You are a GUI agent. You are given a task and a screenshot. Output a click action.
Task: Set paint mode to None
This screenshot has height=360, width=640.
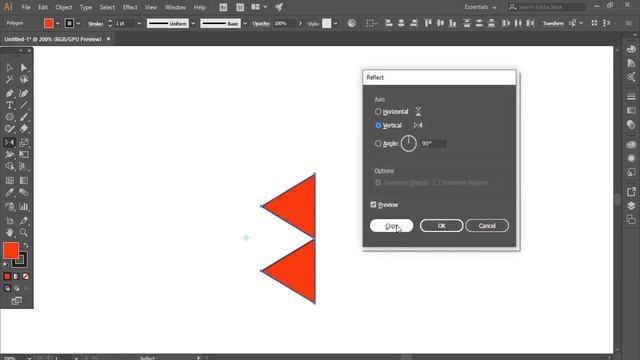tap(26, 276)
